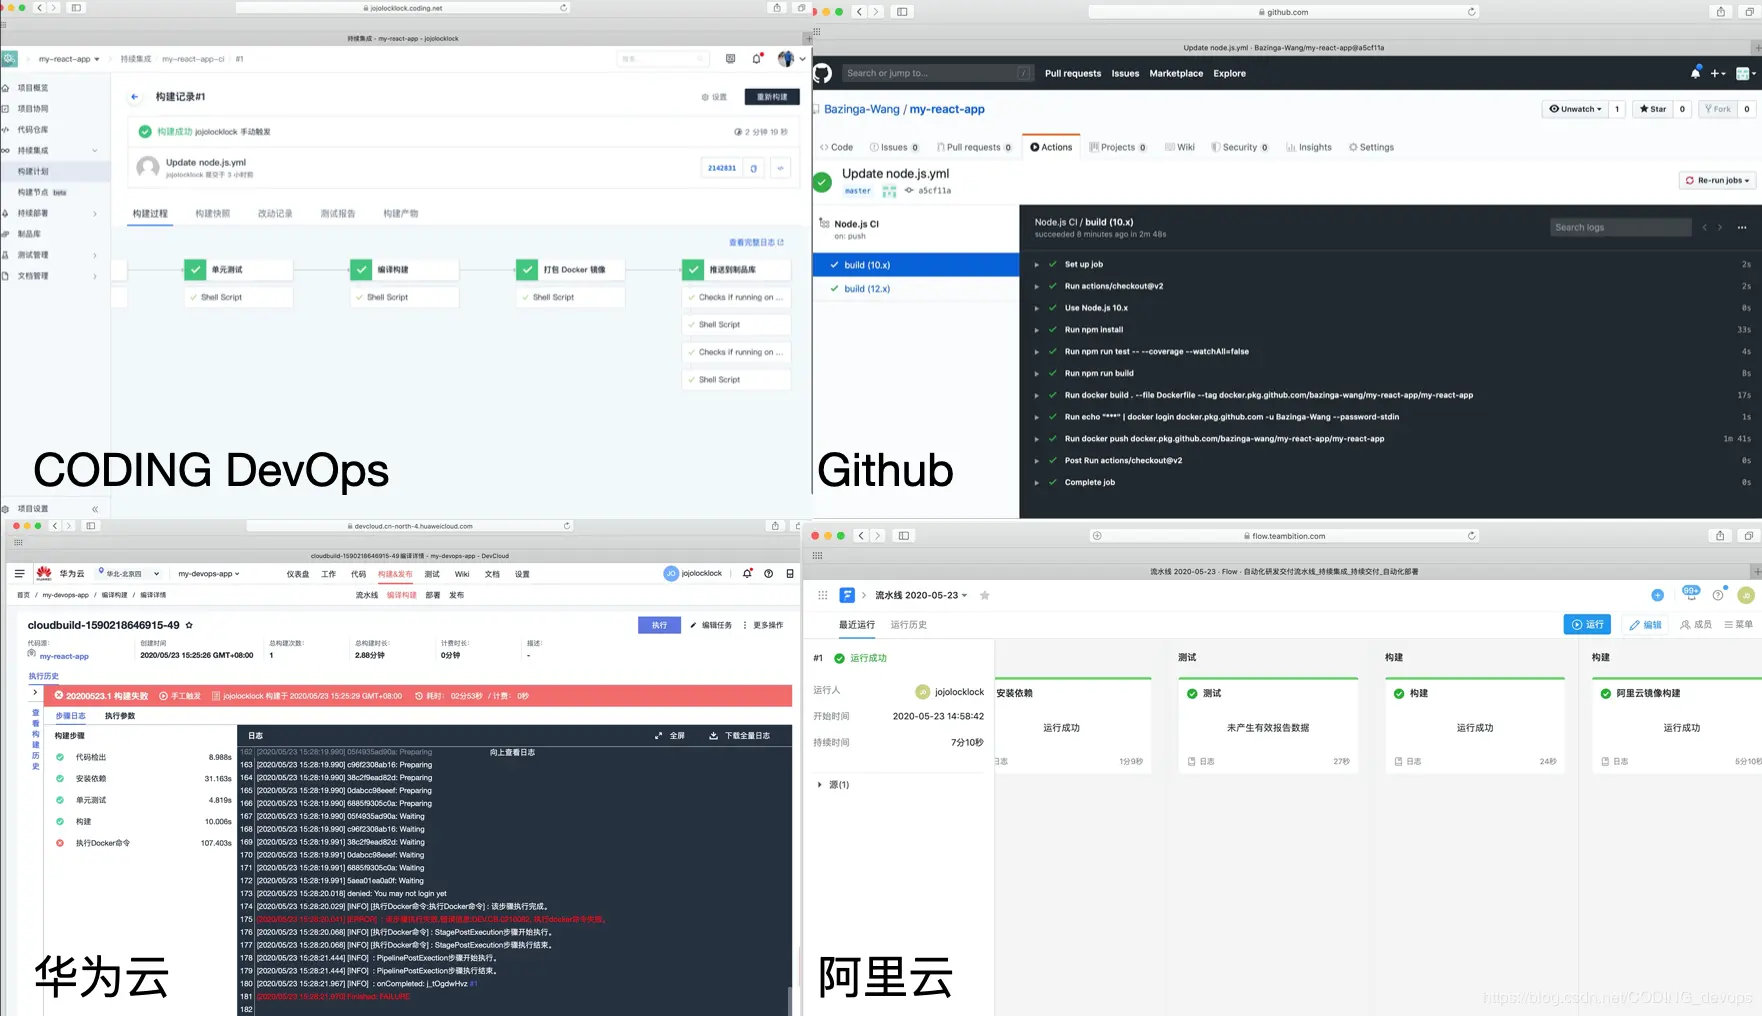
Task: Open the Unwatch dropdown on GitHub
Action: (1575, 109)
